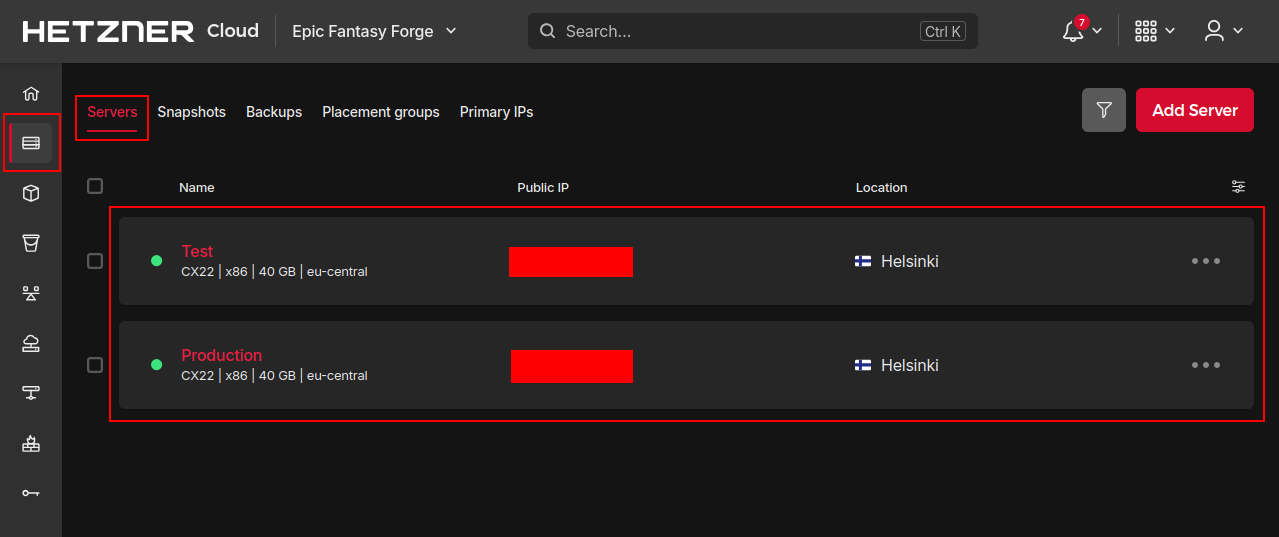This screenshot has height=537, width=1279.
Task: Expand the apps grid dropdown chevron
Action: click(x=1170, y=31)
